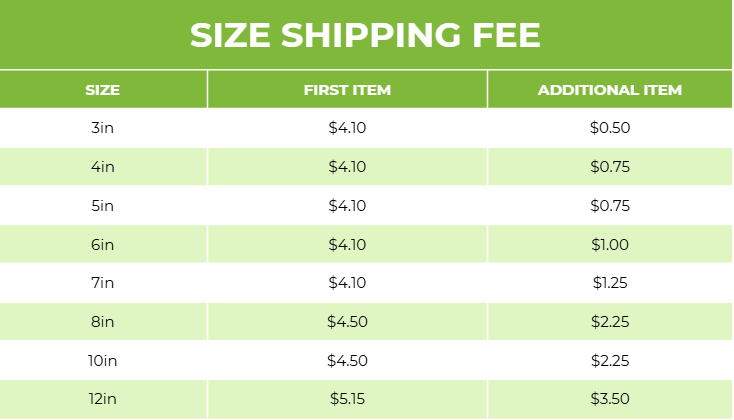
Task: Select the 4in size cell
Action: [103, 167]
